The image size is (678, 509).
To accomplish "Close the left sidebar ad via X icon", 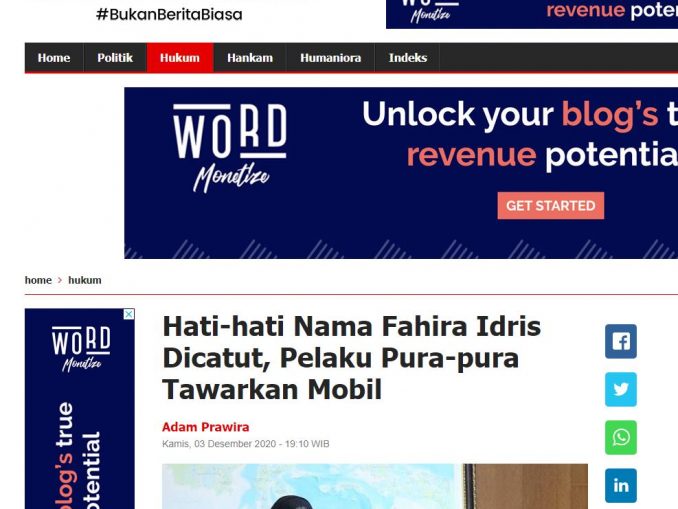I will 129,314.
